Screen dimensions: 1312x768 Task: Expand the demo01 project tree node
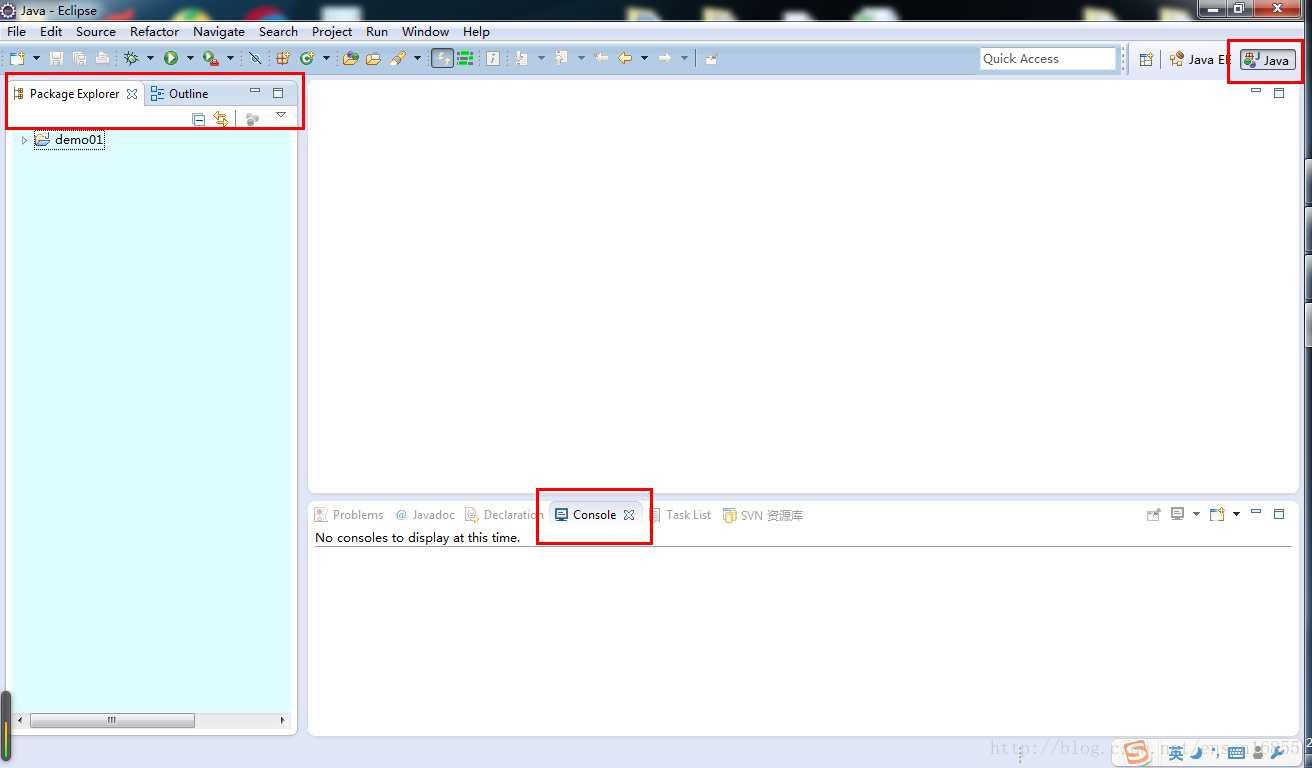(x=24, y=140)
